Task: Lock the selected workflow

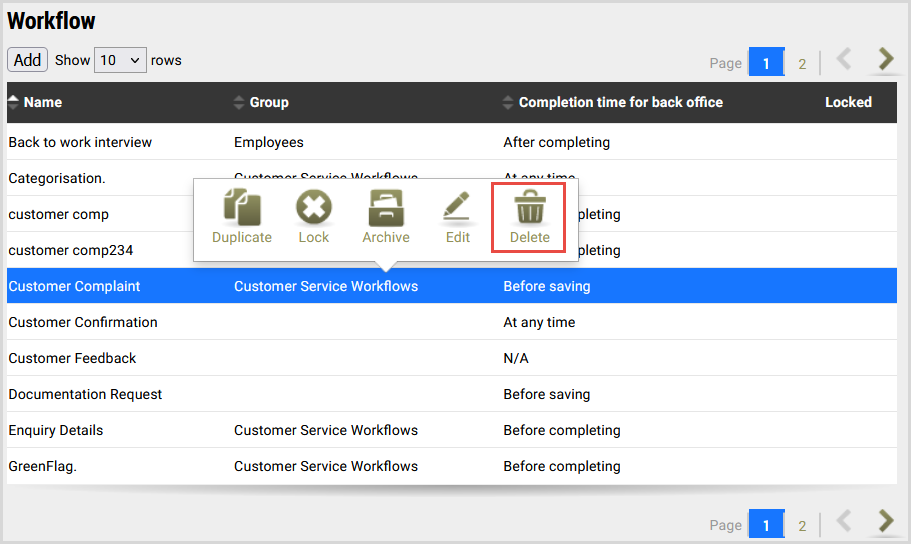Action: pyautogui.click(x=313, y=217)
